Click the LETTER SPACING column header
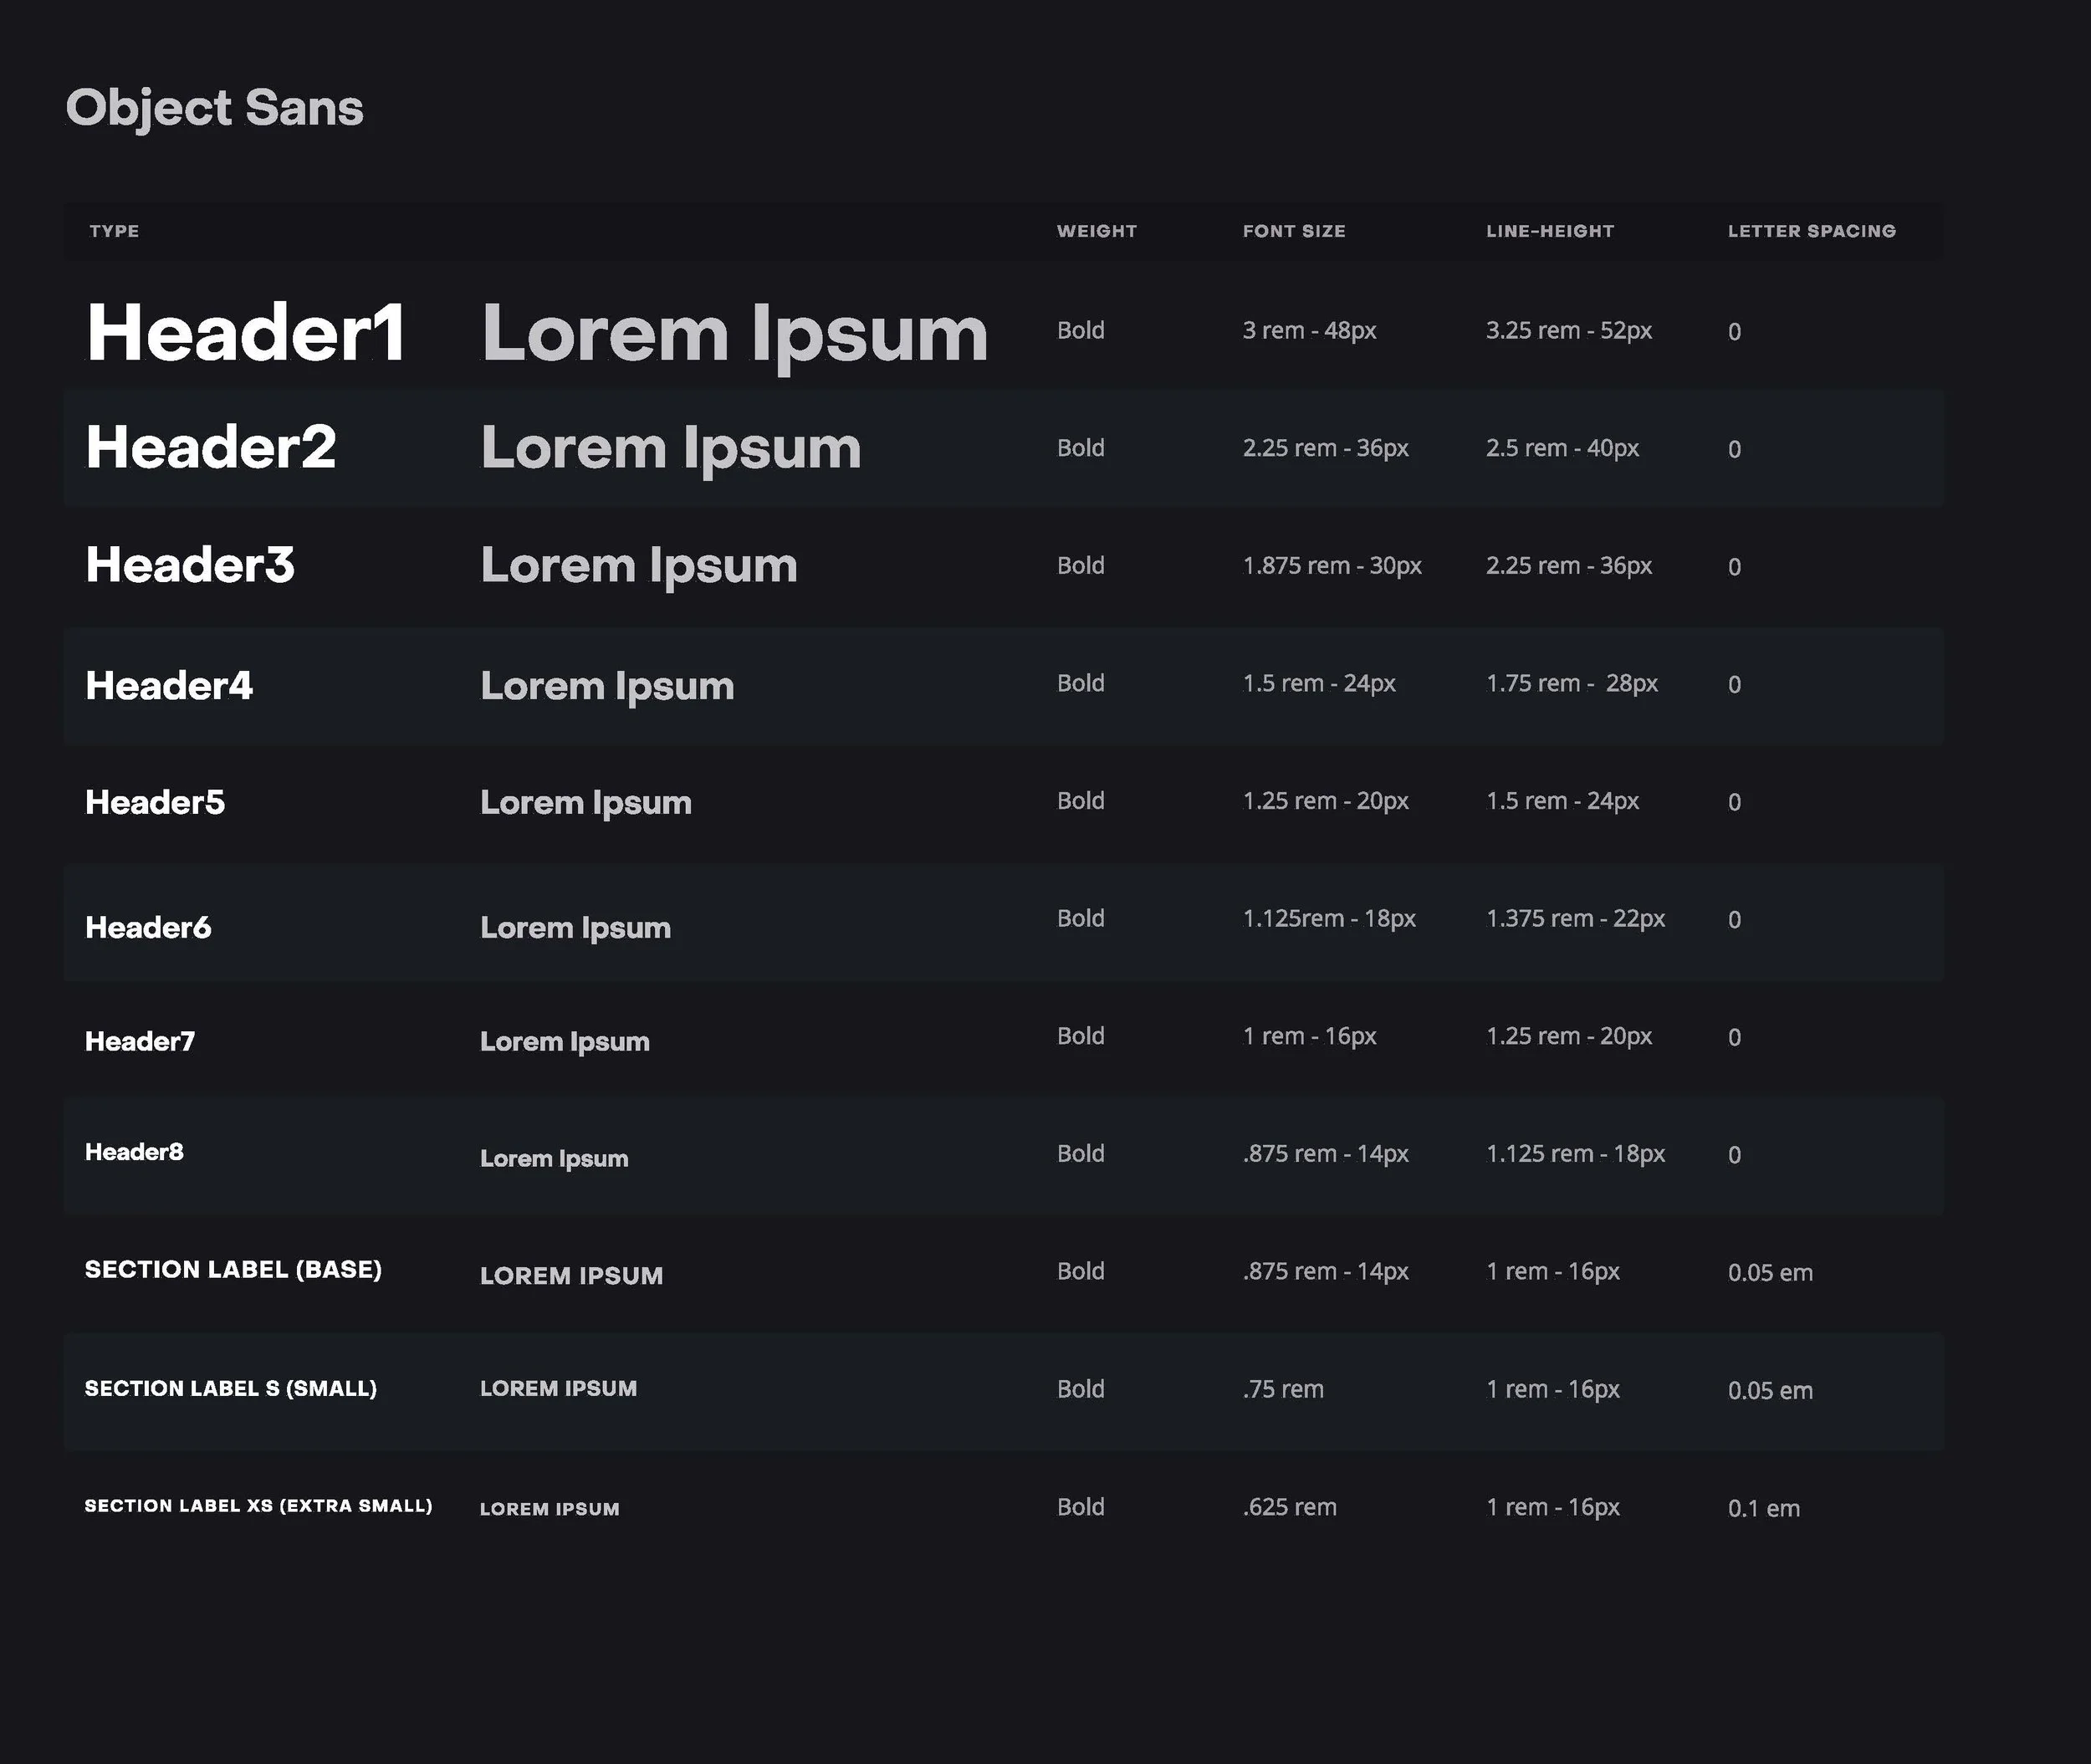 [1811, 231]
